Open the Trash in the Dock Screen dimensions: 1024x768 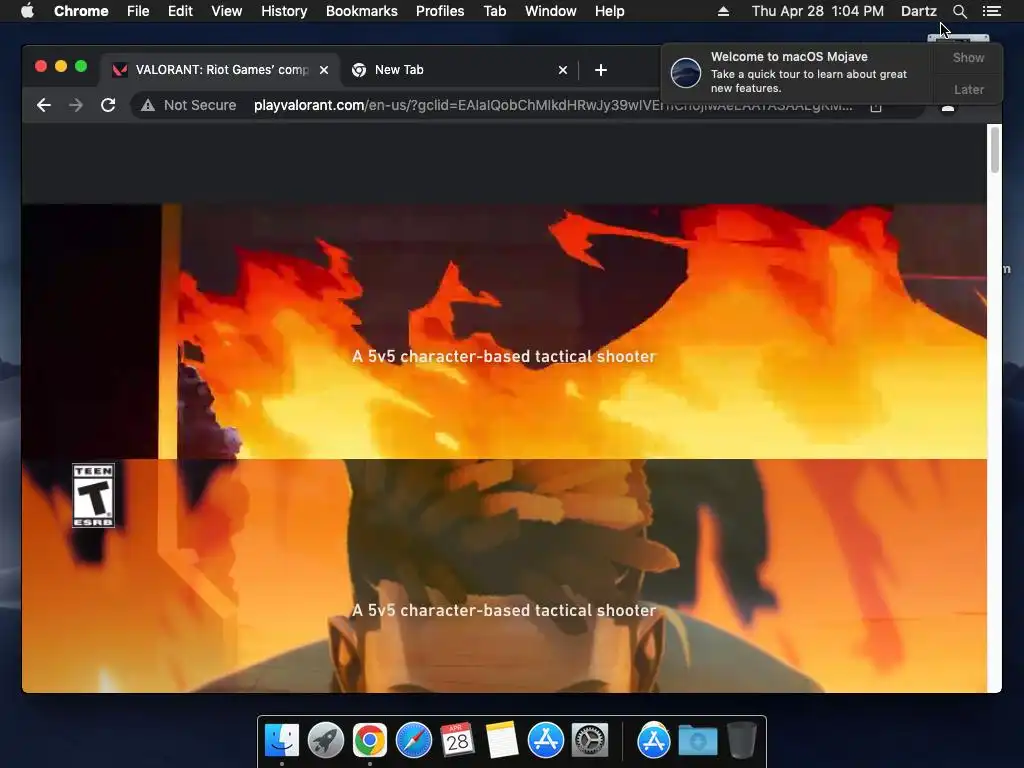(x=741, y=741)
